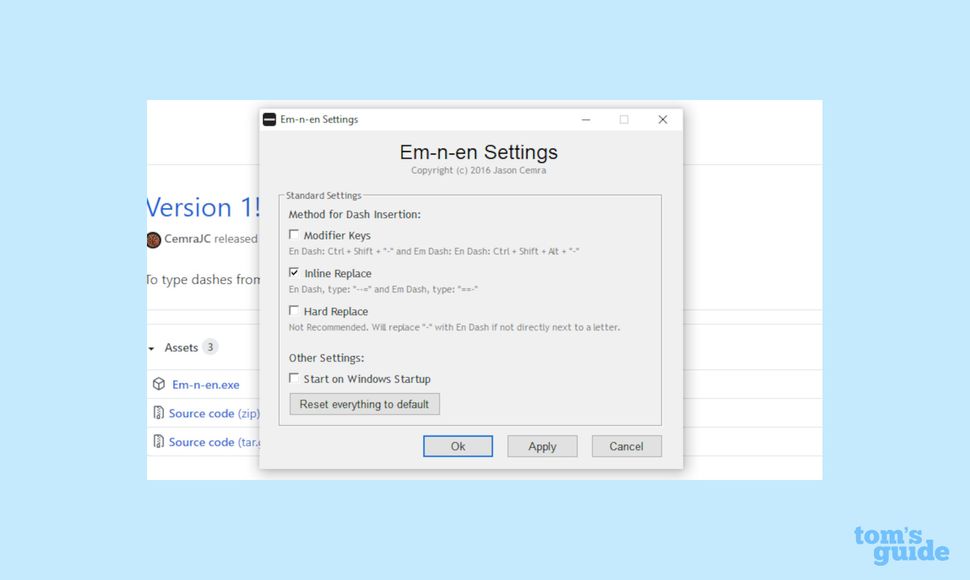This screenshot has height=580, width=970.
Task: Click the Em-n-en dash icon in title bar
Action: 268,119
